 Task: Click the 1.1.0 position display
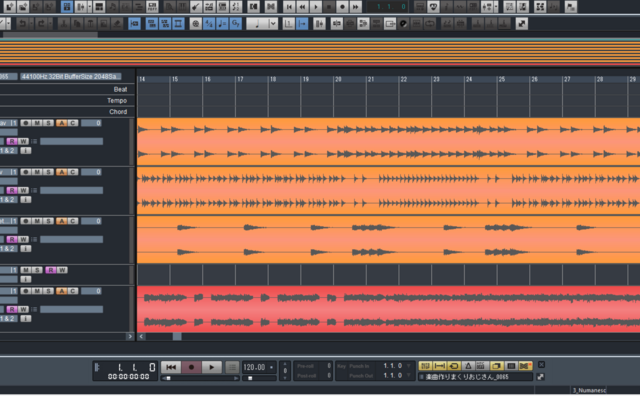tap(388, 7)
